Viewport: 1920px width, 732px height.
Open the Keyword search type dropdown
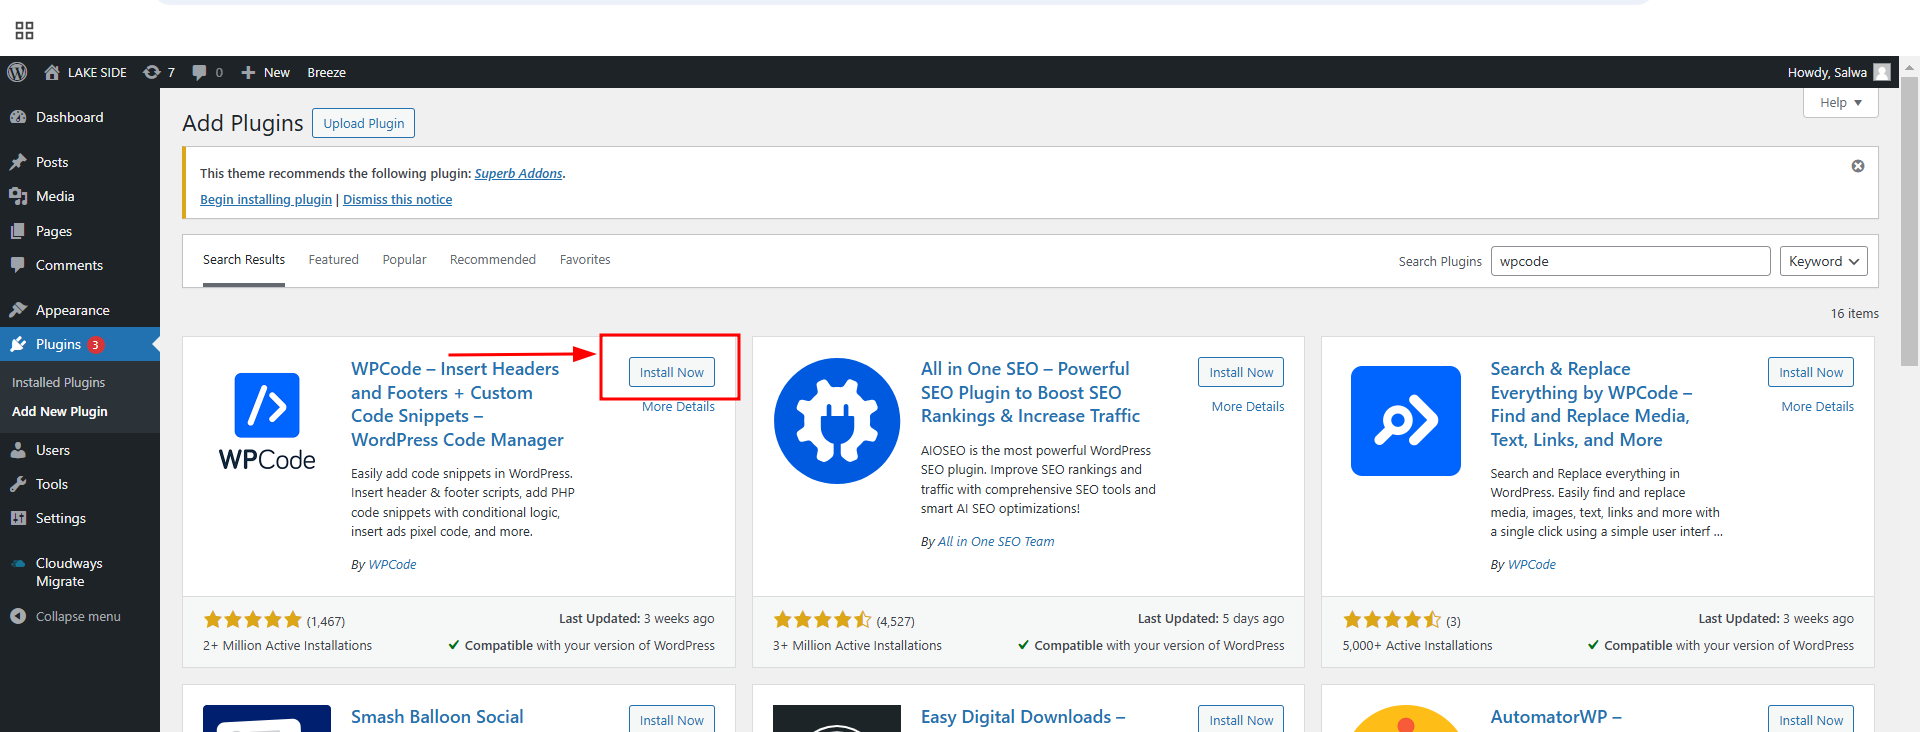[x=1823, y=261]
